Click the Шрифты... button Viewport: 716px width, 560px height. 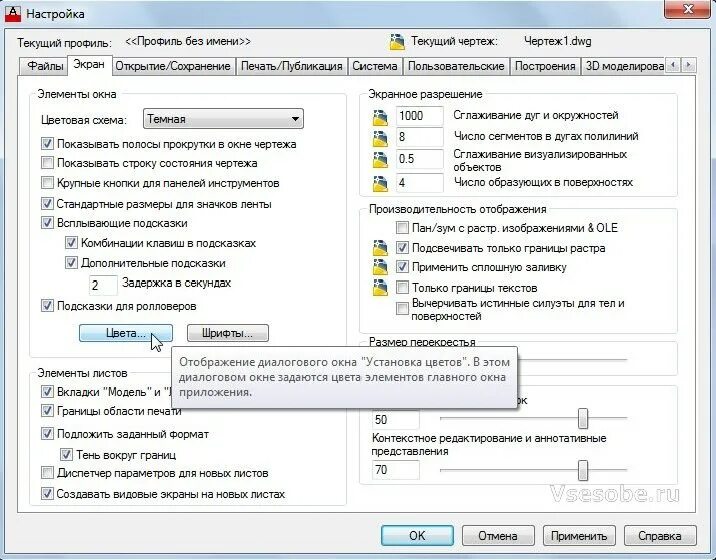pos(227,333)
